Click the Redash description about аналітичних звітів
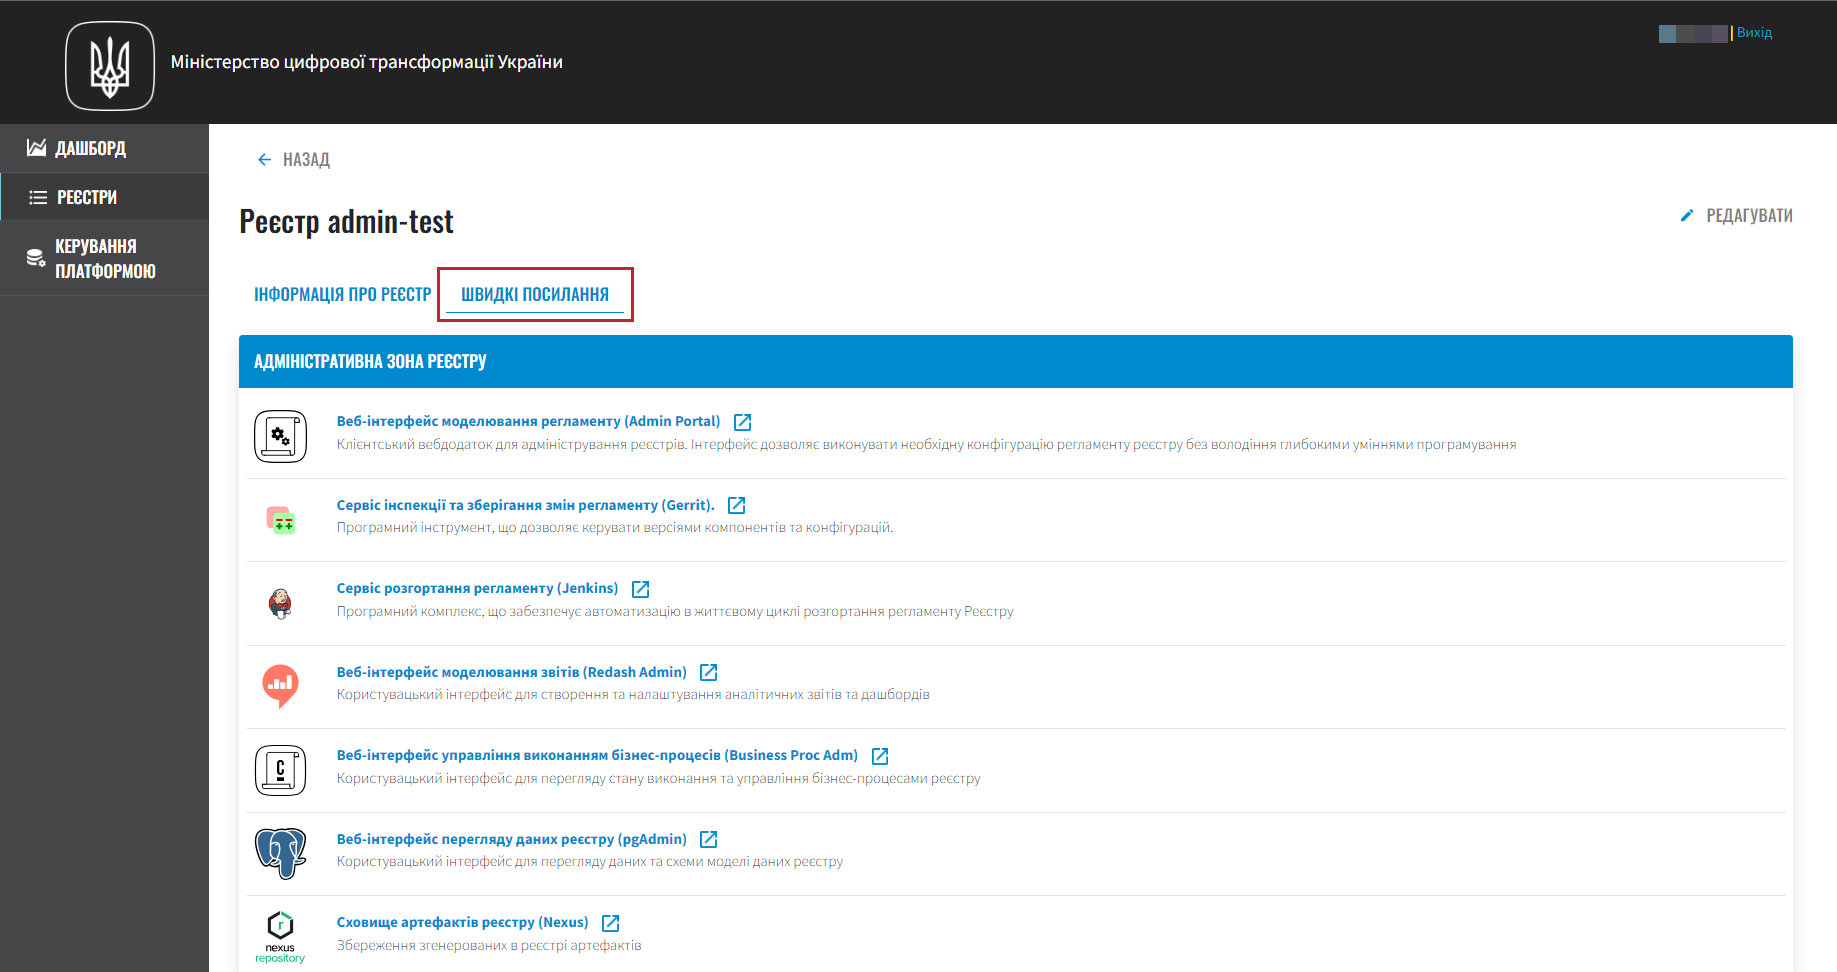 [633, 694]
